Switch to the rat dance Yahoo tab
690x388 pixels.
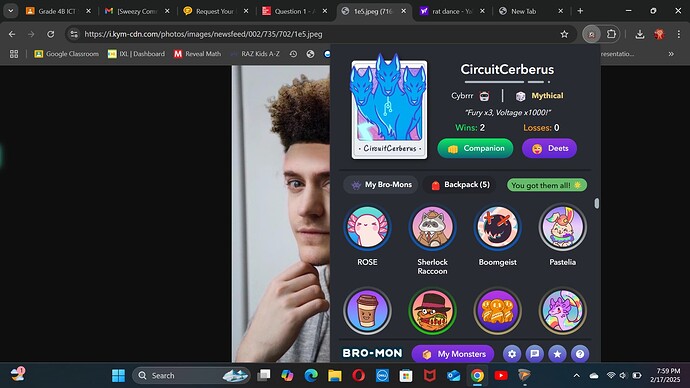pyautogui.click(x=452, y=11)
